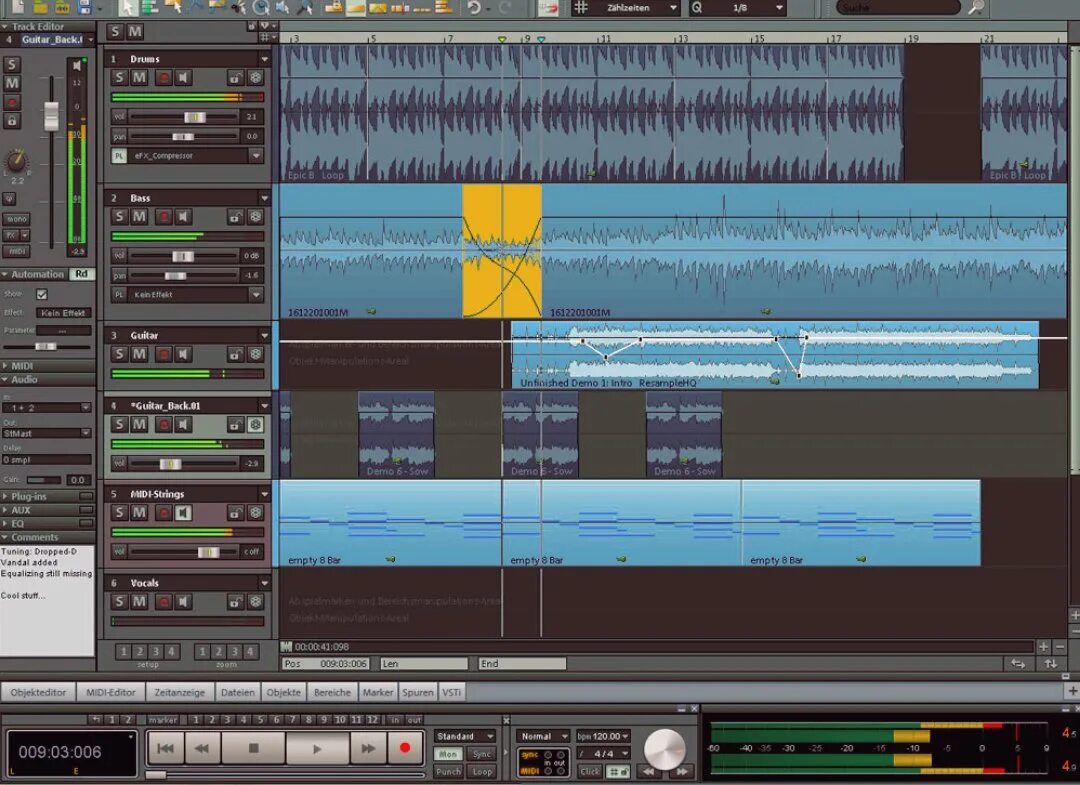The image size is (1080, 785).
Task: Jump to marker 12 button
Action: tap(373, 720)
